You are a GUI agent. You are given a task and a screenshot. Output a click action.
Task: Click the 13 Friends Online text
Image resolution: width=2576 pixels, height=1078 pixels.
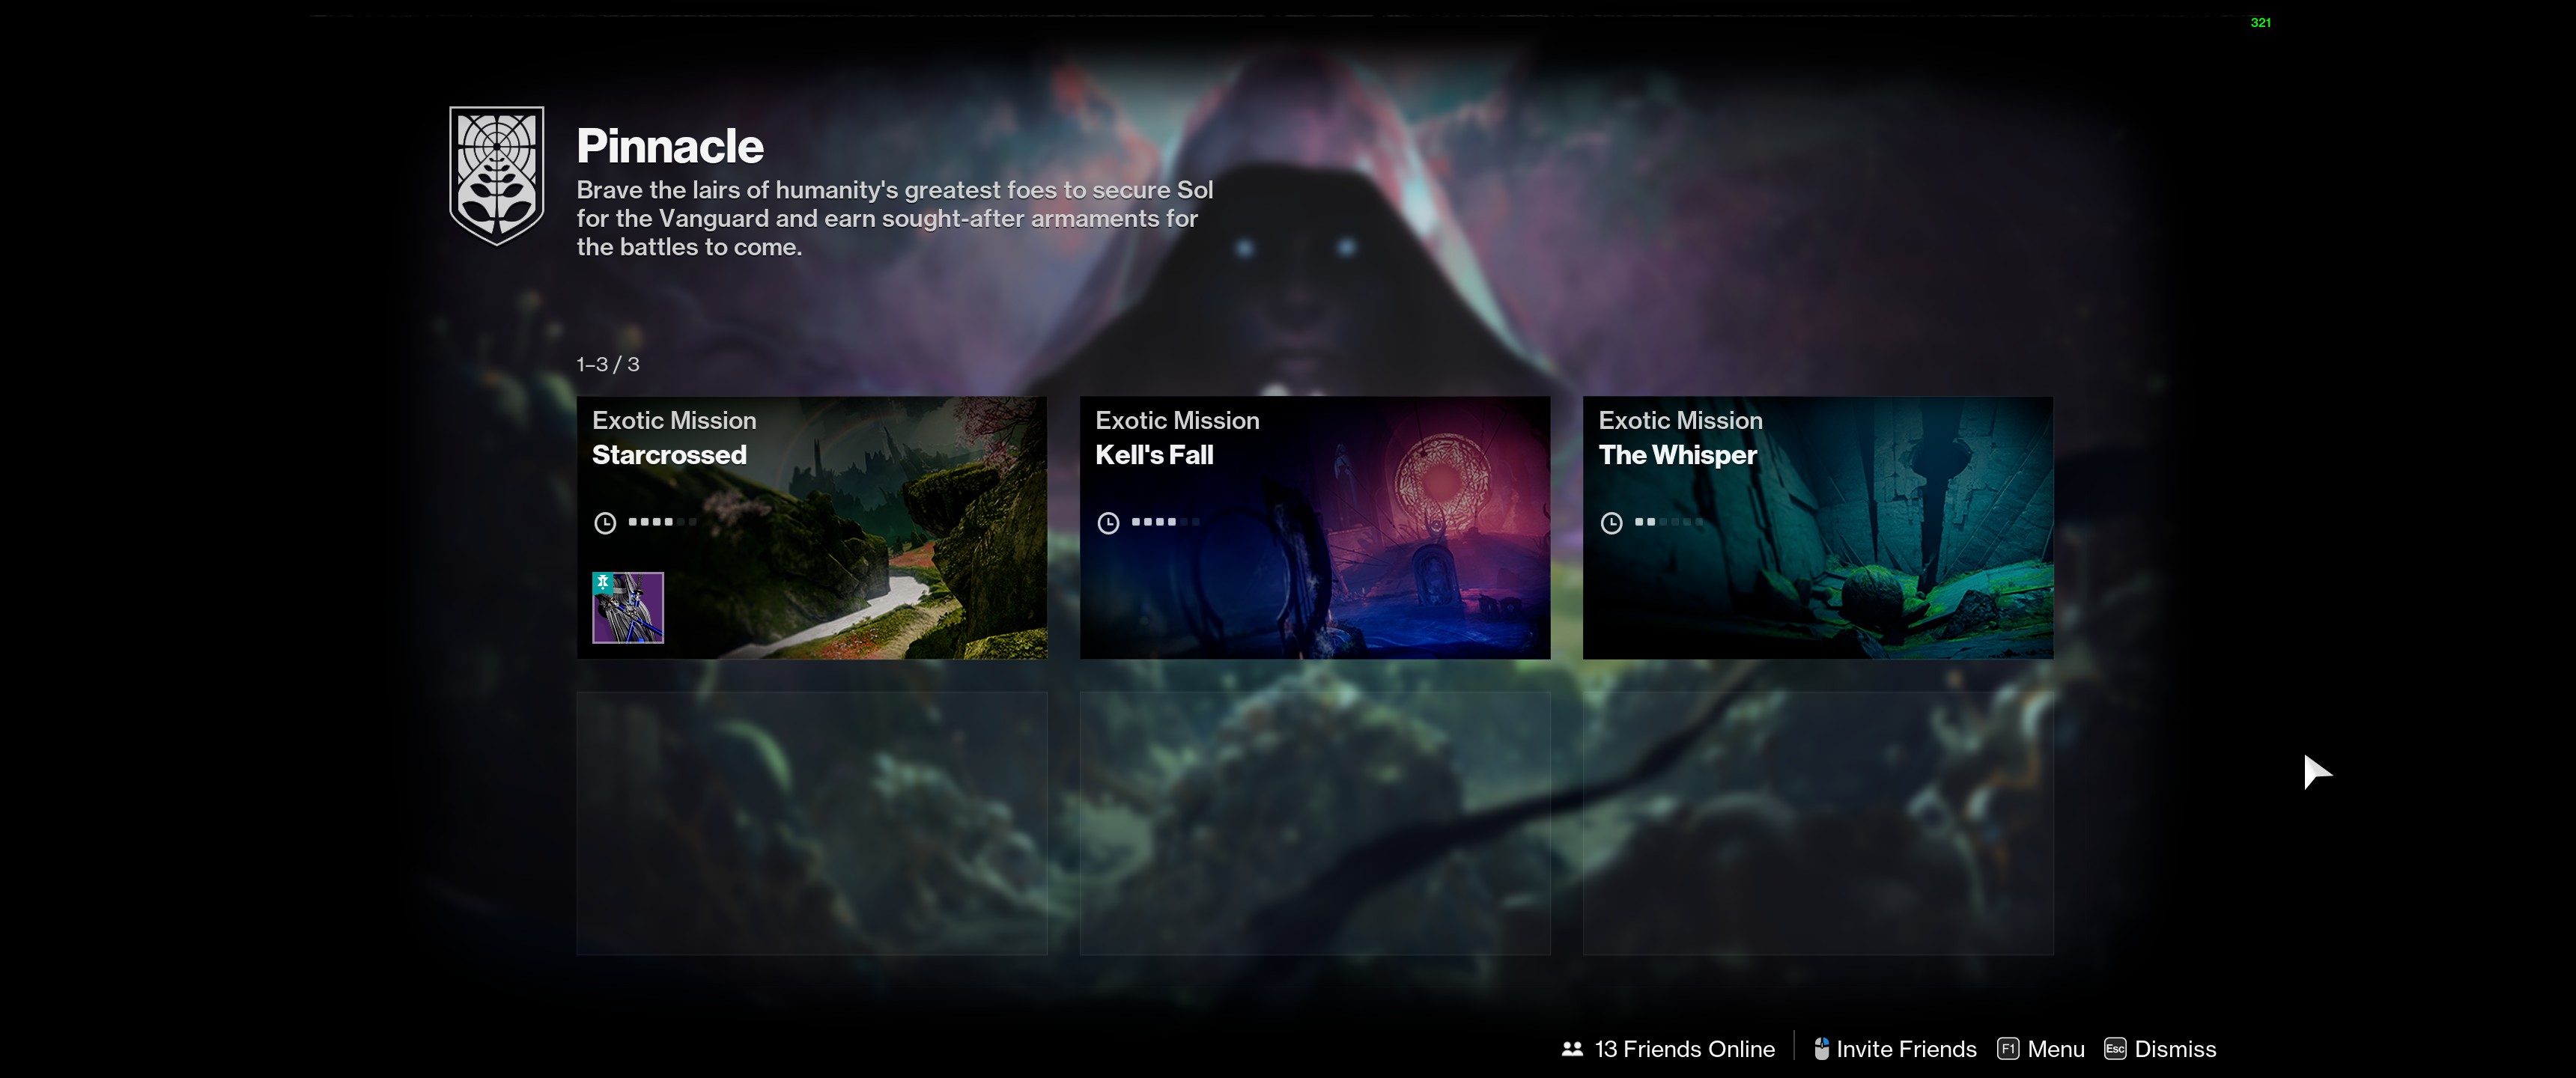1684,1049
